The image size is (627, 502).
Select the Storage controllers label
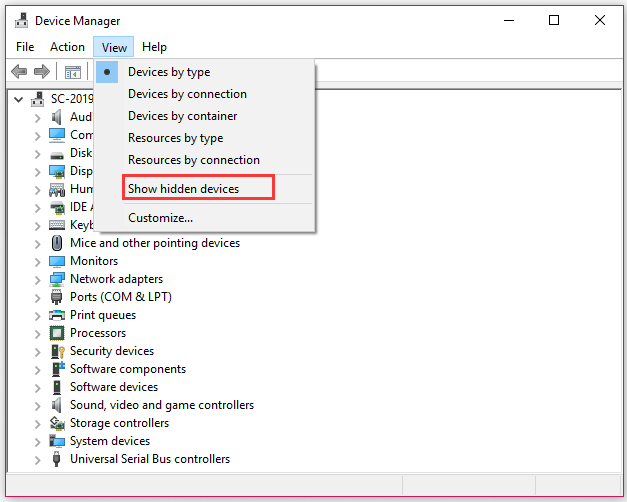pos(120,423)
